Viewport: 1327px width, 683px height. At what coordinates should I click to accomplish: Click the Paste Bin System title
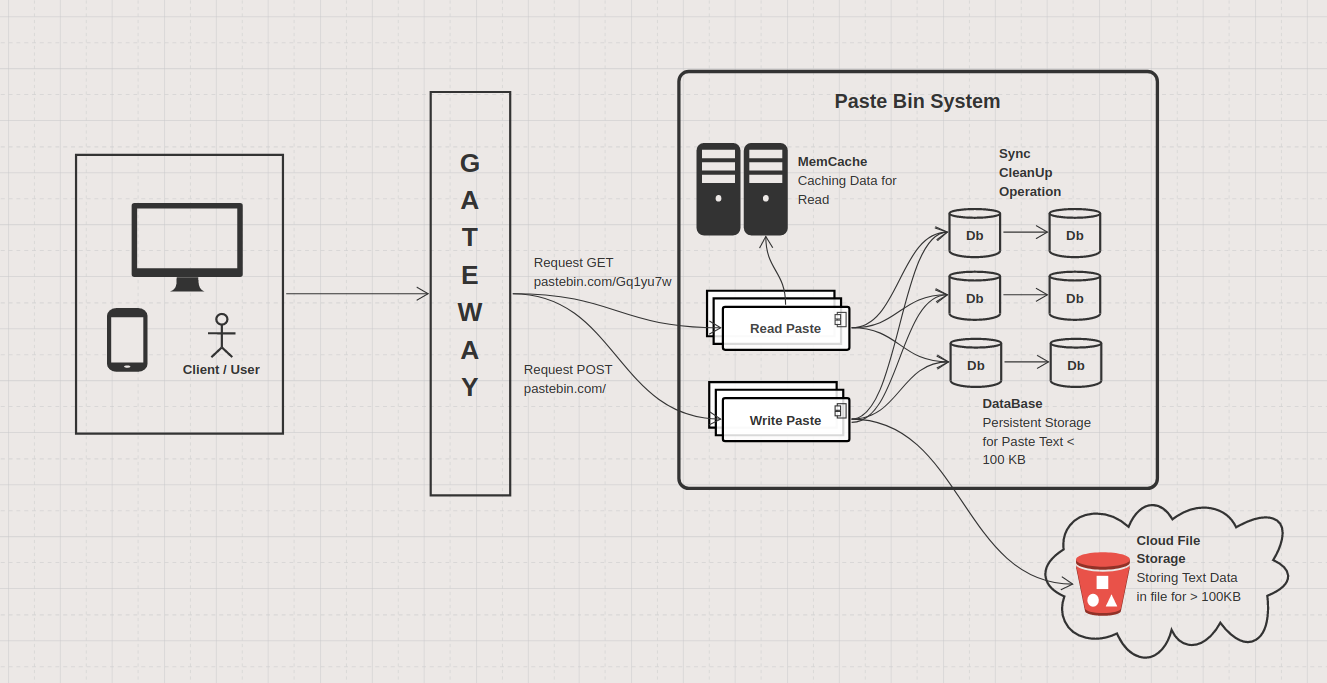coord(917,101)
